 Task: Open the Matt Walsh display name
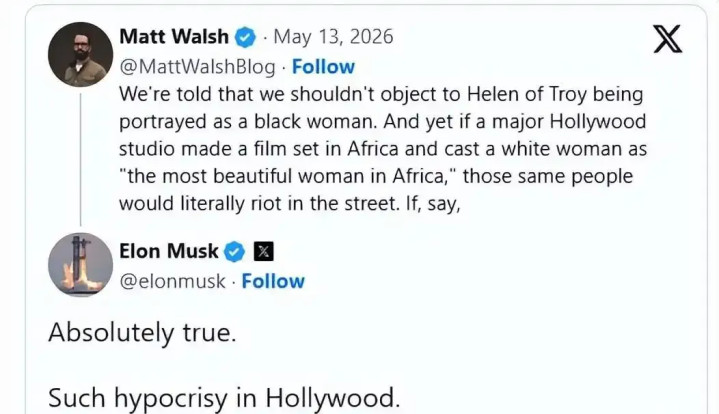click(x=174, y=37)
